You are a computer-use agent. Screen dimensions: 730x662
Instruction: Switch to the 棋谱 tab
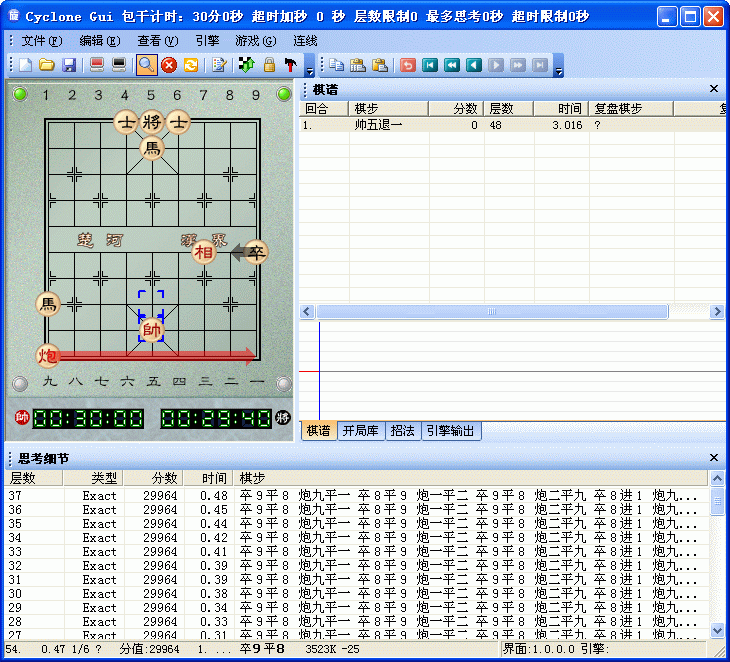point(319,431)
